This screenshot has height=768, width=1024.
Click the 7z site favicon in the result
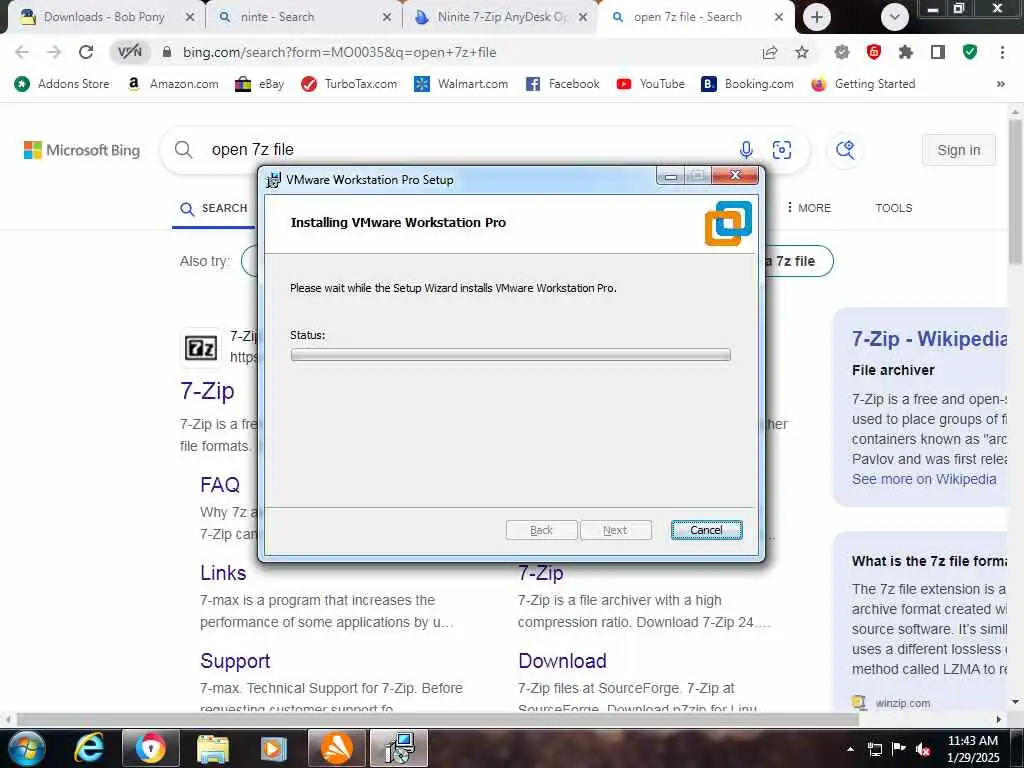click(200, 348)
